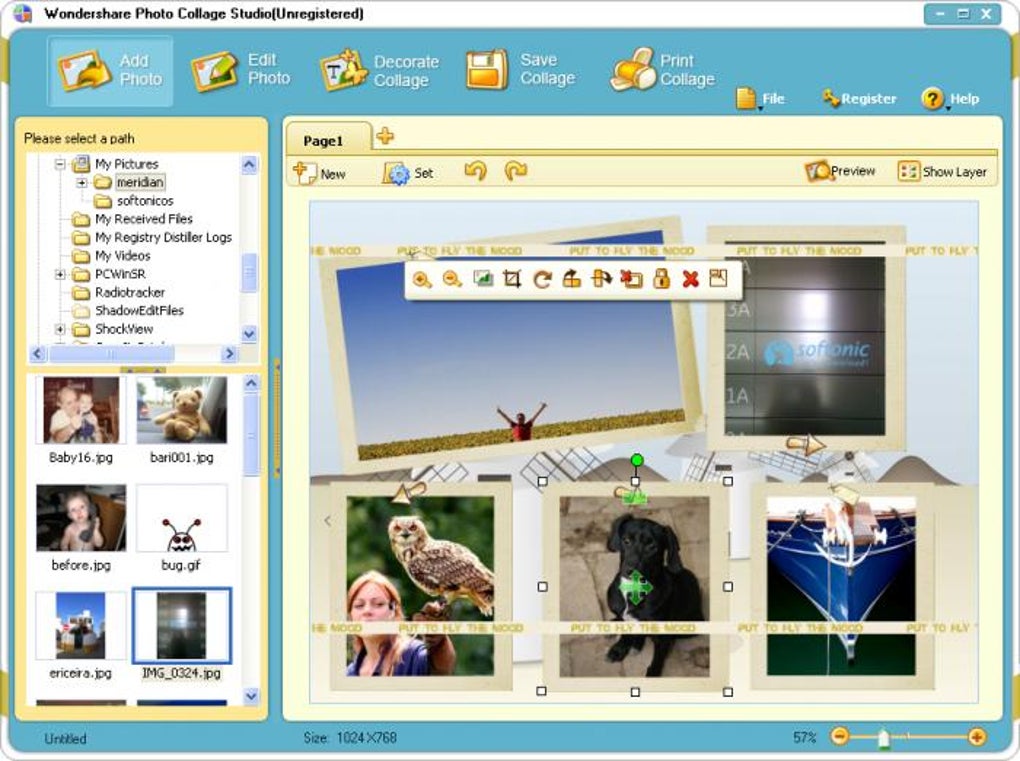Switch to Edit Photo mode
1020x761 pixels.
(x=241, y=70)
